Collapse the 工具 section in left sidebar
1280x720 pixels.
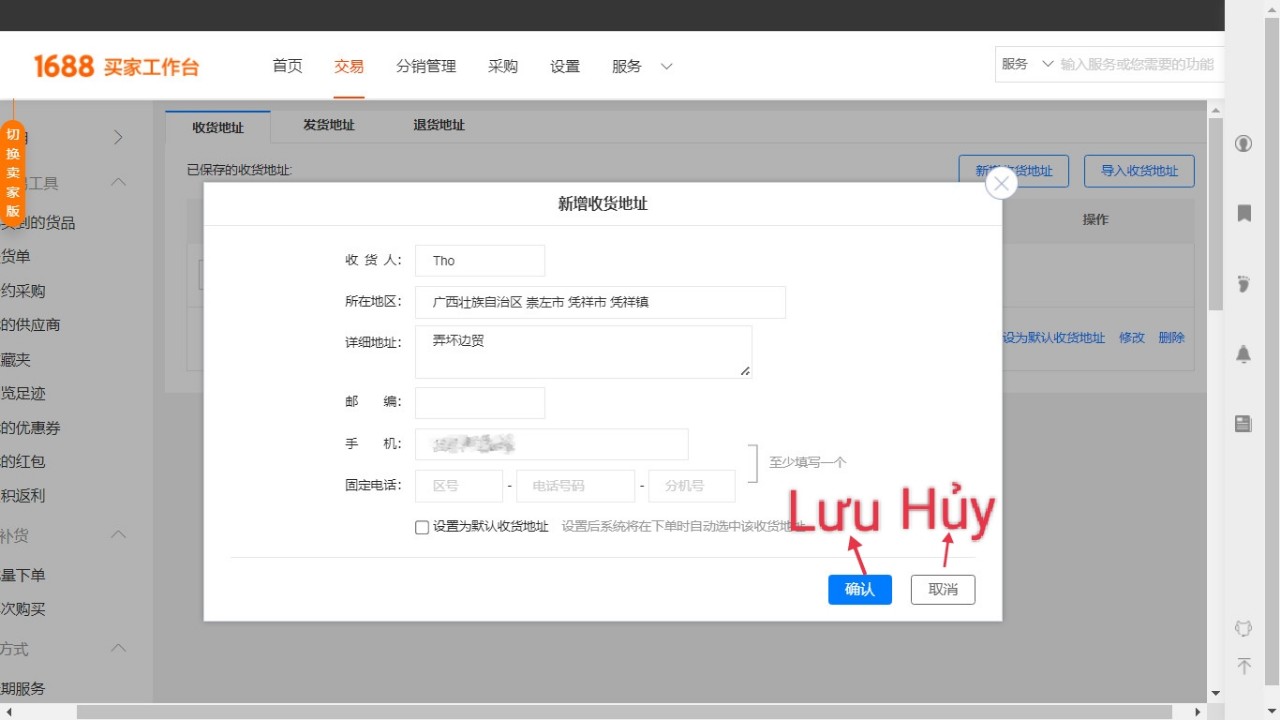coord(118,182)
